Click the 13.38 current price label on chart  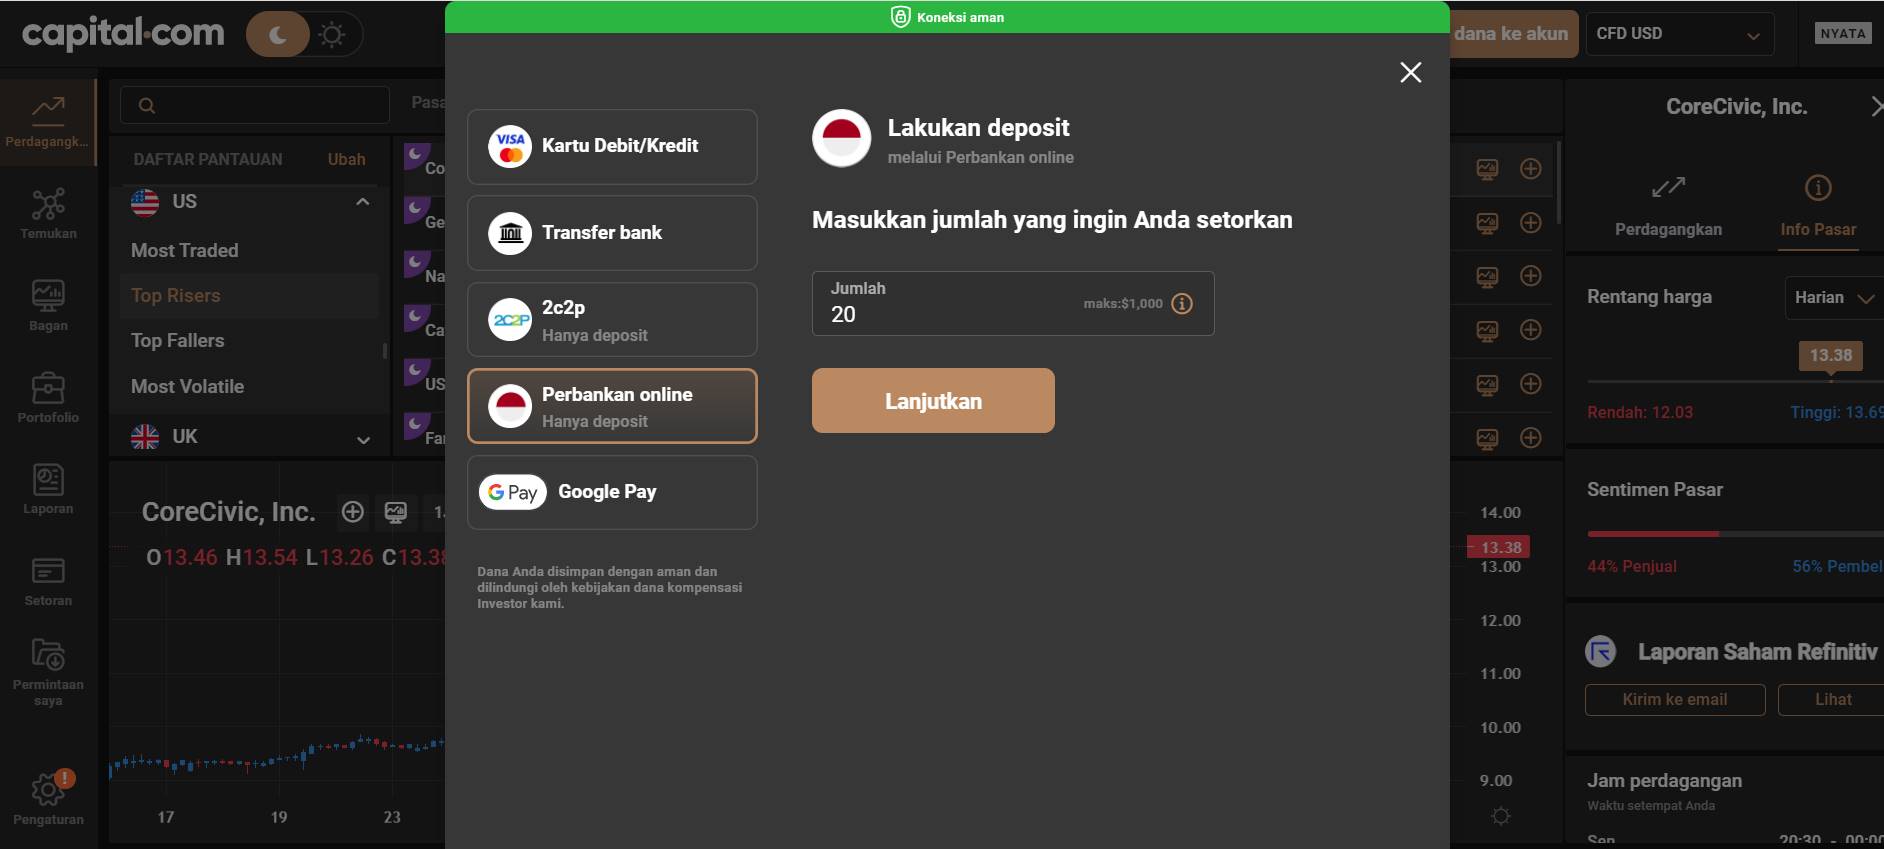pos(1498,547)
